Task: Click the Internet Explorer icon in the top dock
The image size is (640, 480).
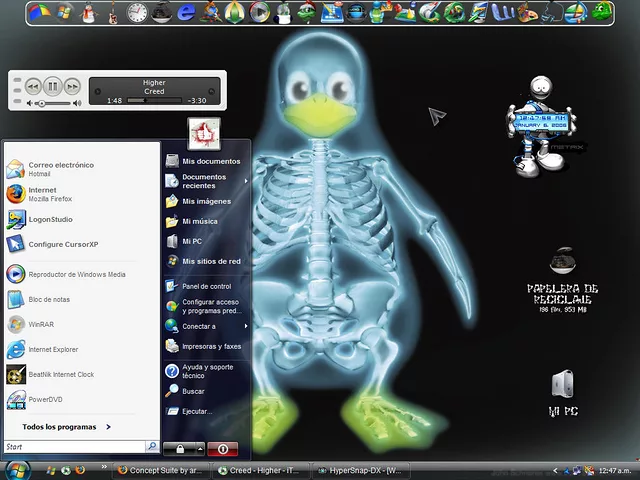Action: tap(185, 13)
